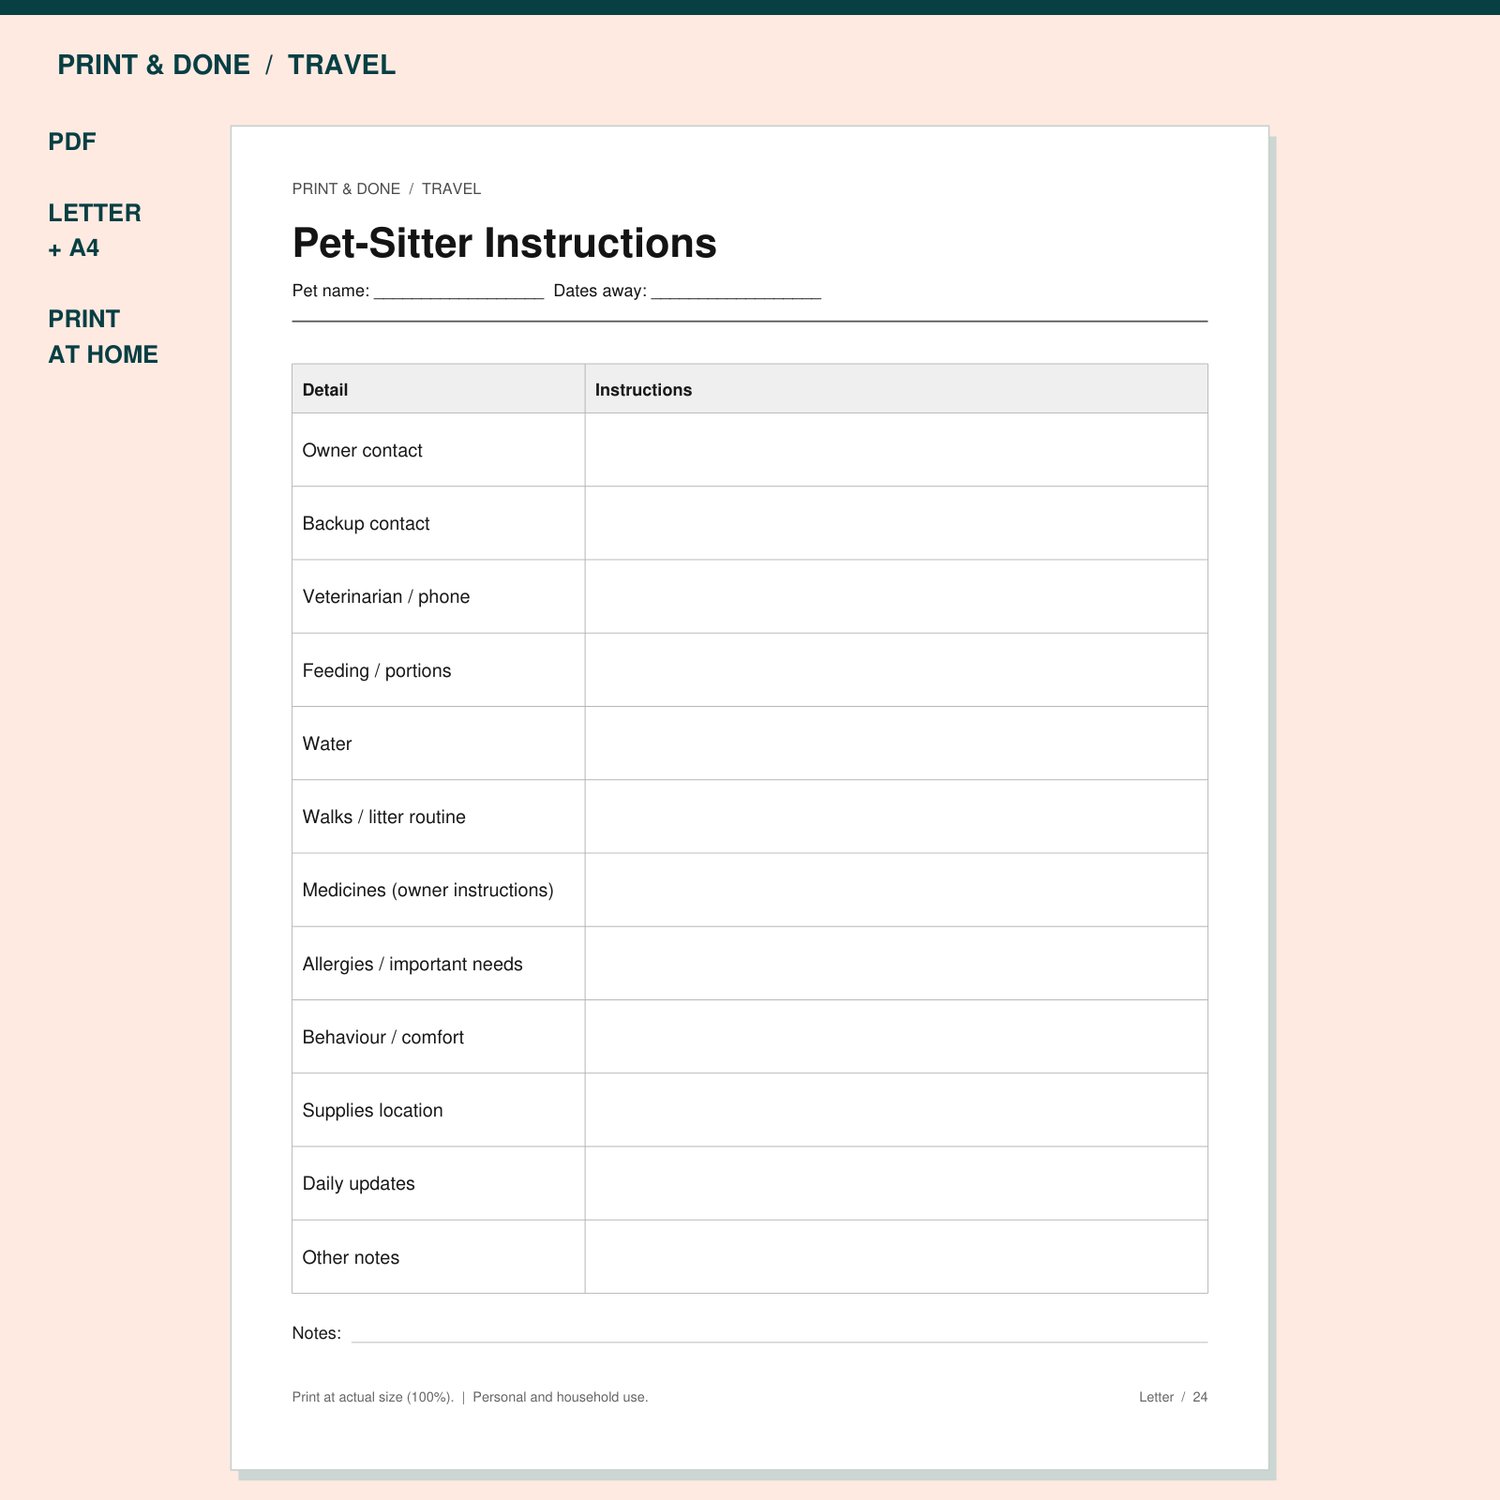The height and width of the screenshot is (1500, 1500).
Task: Click the large "PRINT & DONE / TRAVEL" banner heading
Action: tap(226, 65)
